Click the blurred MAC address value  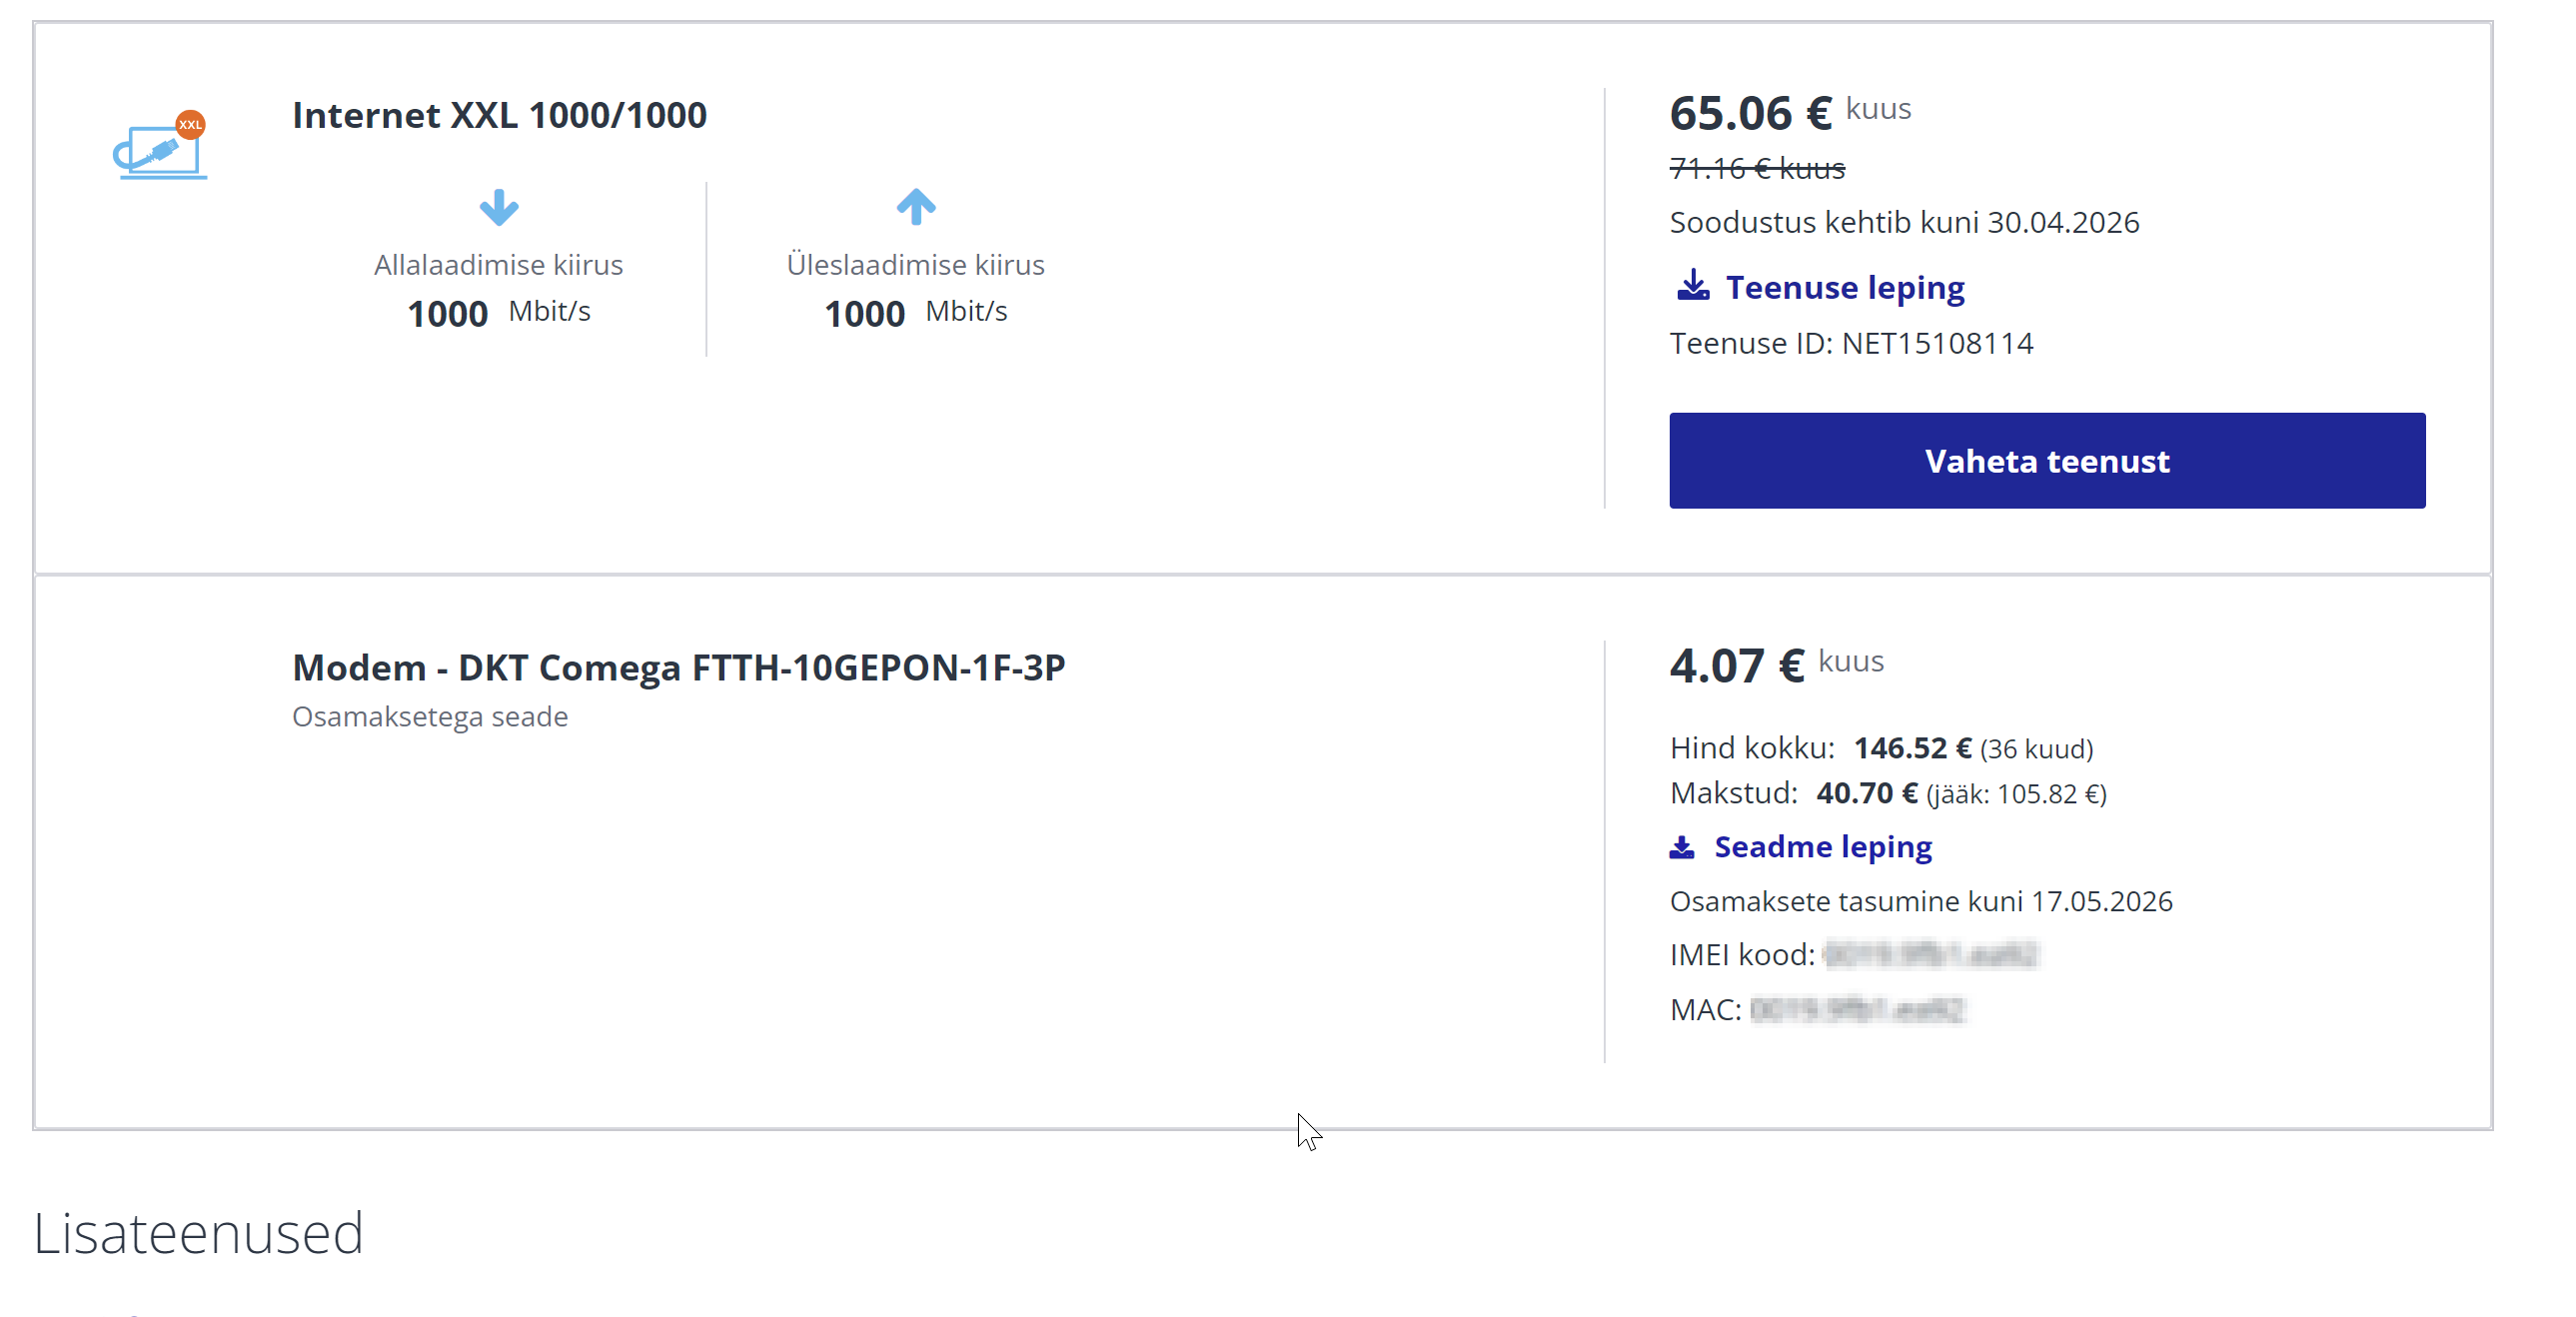pyautogui.click(x=1857, y=1010)
